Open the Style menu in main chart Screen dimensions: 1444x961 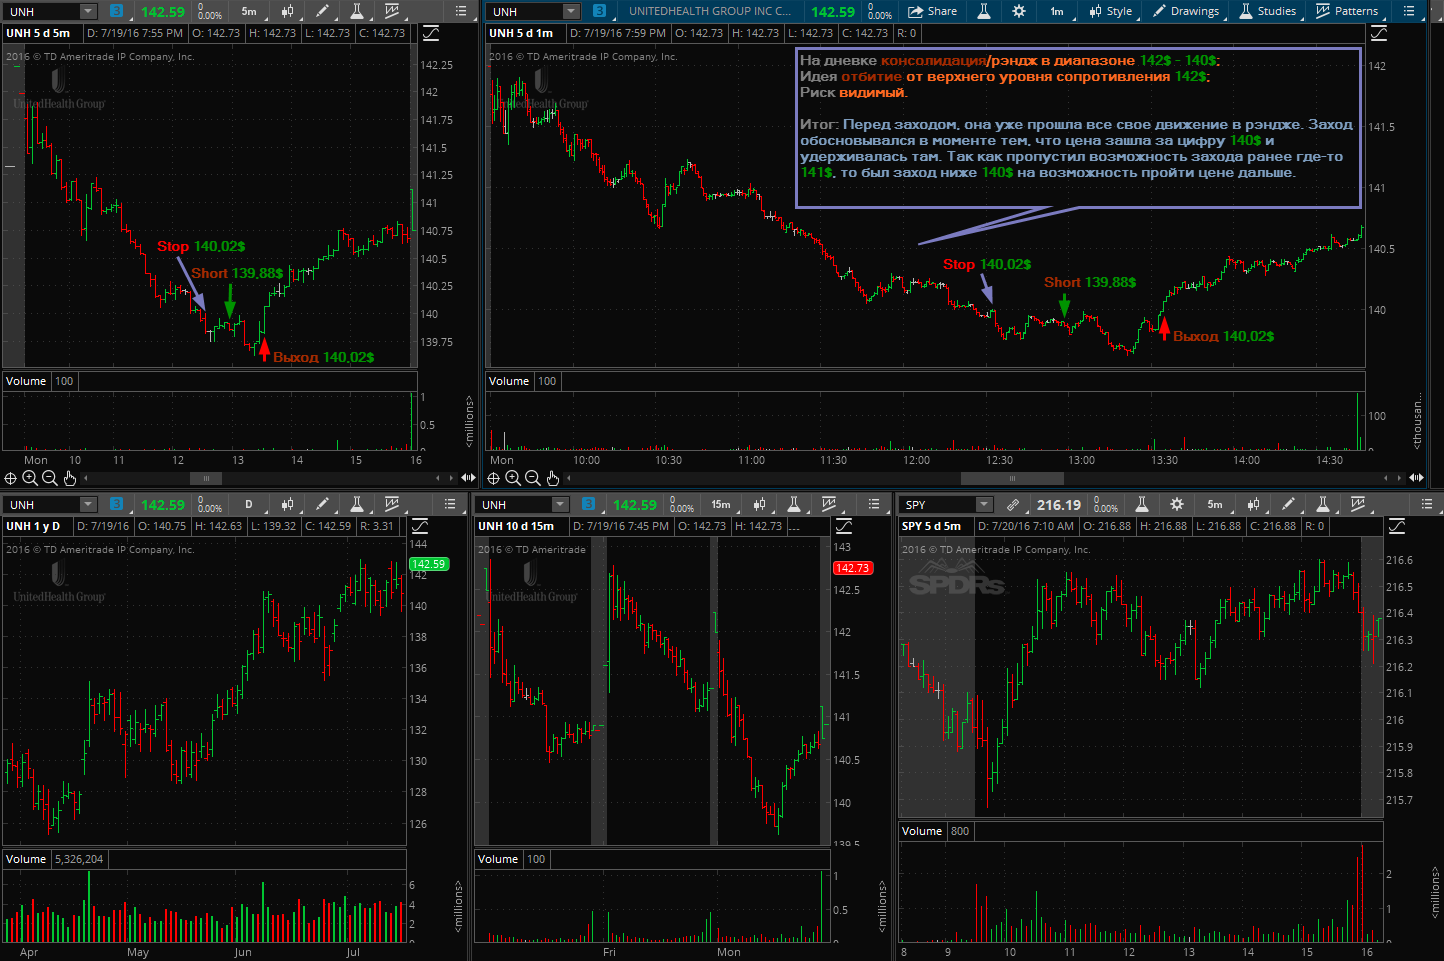pos(1111,11)
